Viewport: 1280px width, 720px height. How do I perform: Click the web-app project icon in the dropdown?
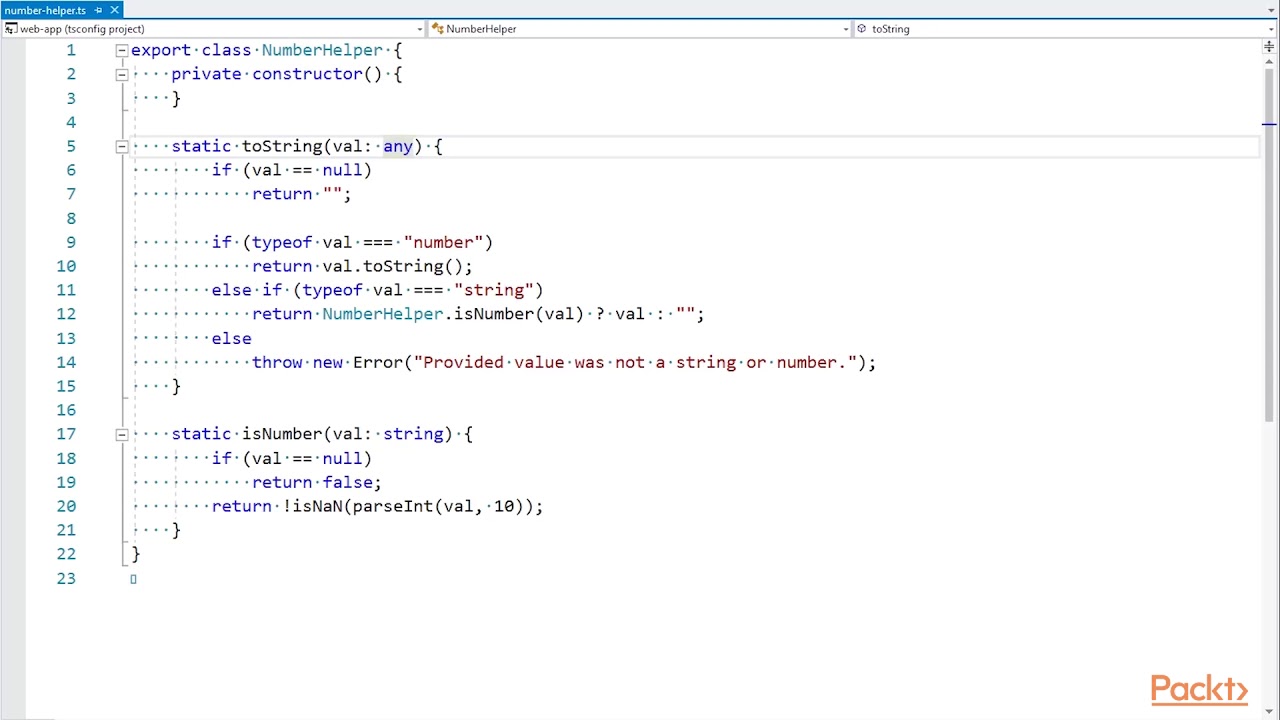click(11, 29)
